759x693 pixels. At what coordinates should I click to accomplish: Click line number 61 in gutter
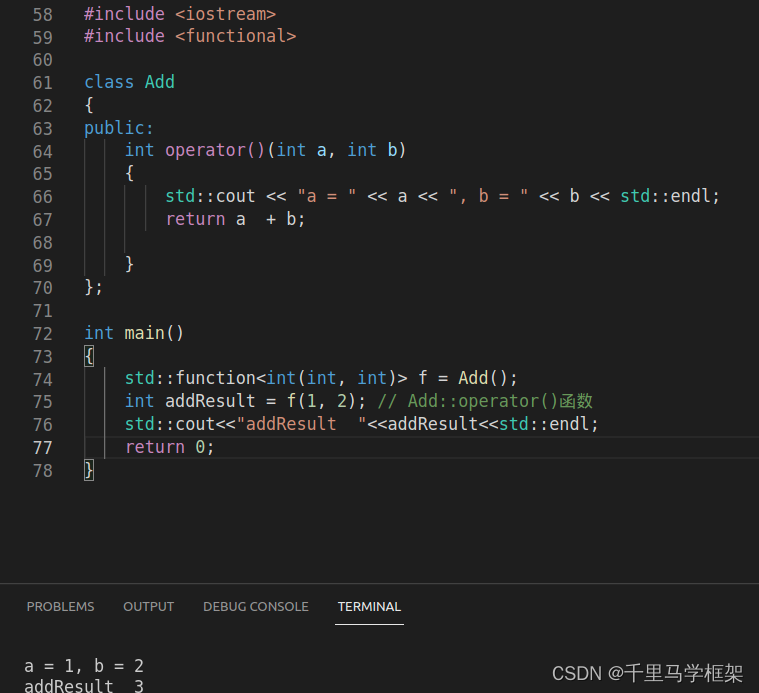(x=43, y=83)
